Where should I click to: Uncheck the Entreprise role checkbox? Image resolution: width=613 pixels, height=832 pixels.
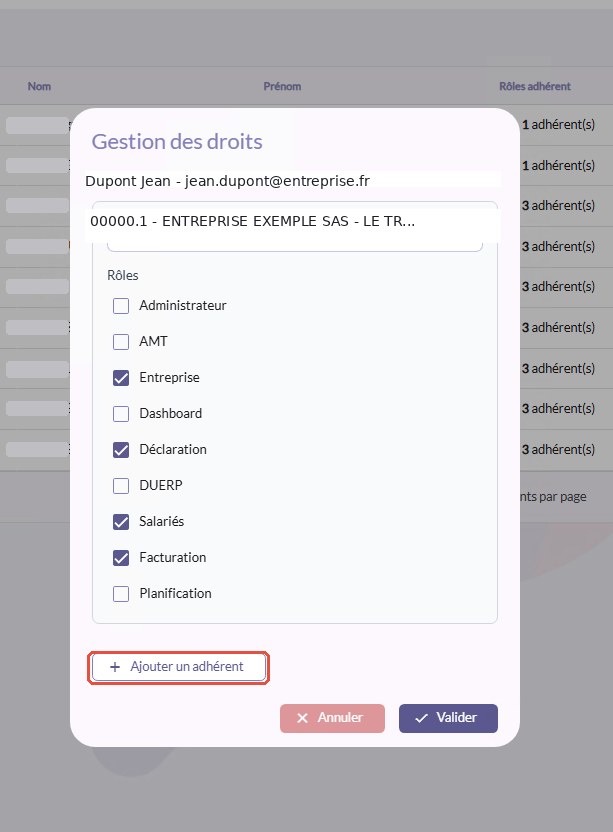click(121, 378)
